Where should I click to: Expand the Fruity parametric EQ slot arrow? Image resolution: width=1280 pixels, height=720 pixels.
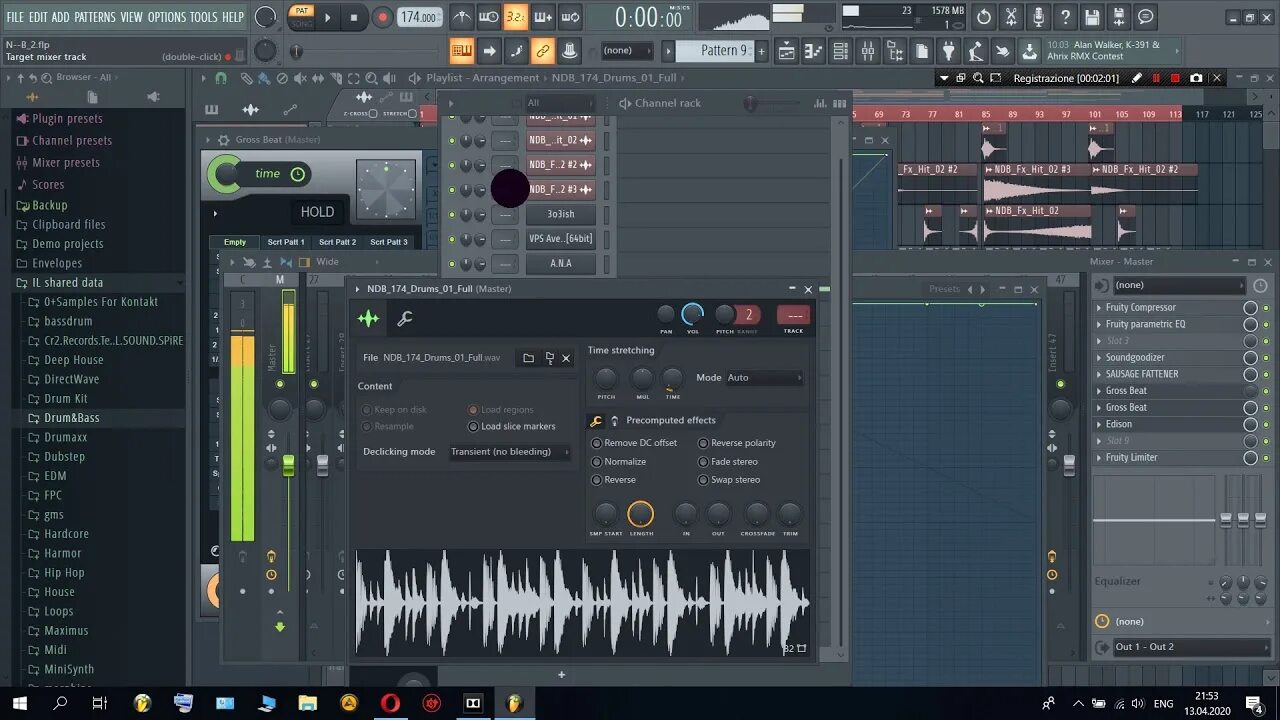click(x=1099, y=324)
